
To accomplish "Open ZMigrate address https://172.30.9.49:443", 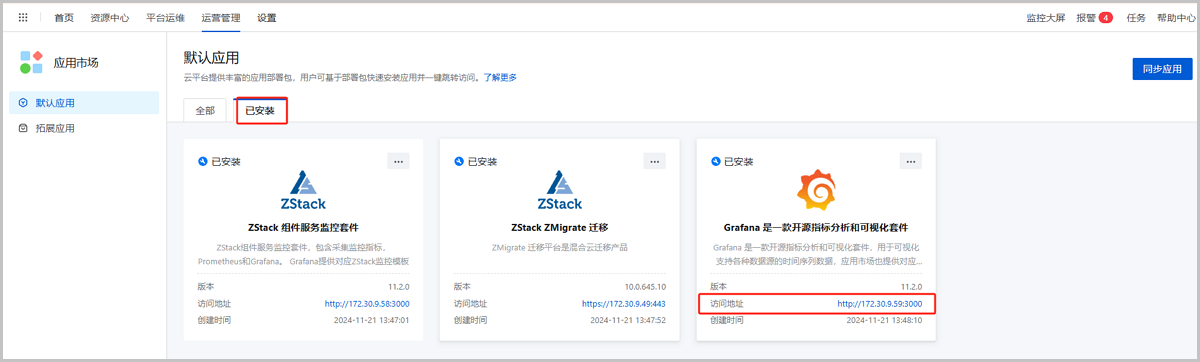I will [x=624, y=303].
